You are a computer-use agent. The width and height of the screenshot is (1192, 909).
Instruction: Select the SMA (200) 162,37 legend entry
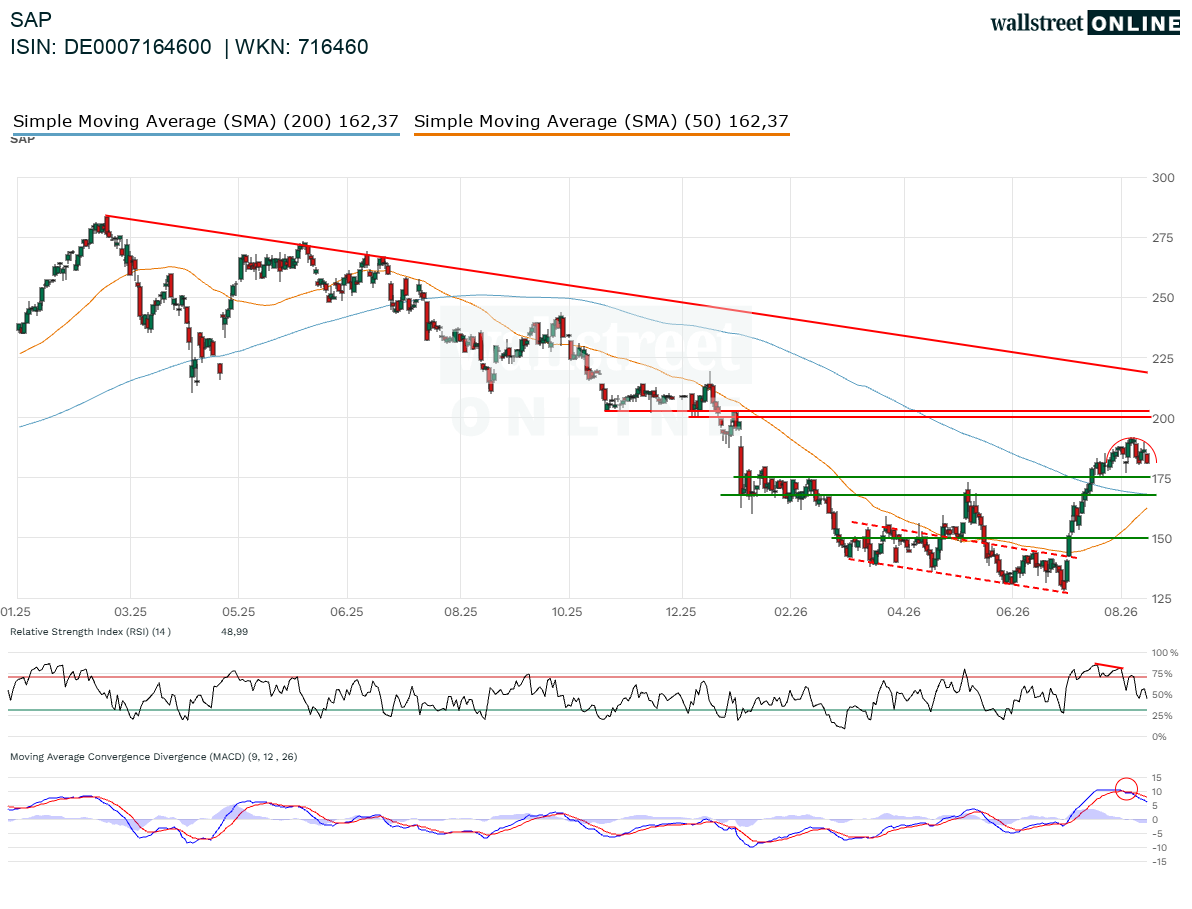point(205,122)
